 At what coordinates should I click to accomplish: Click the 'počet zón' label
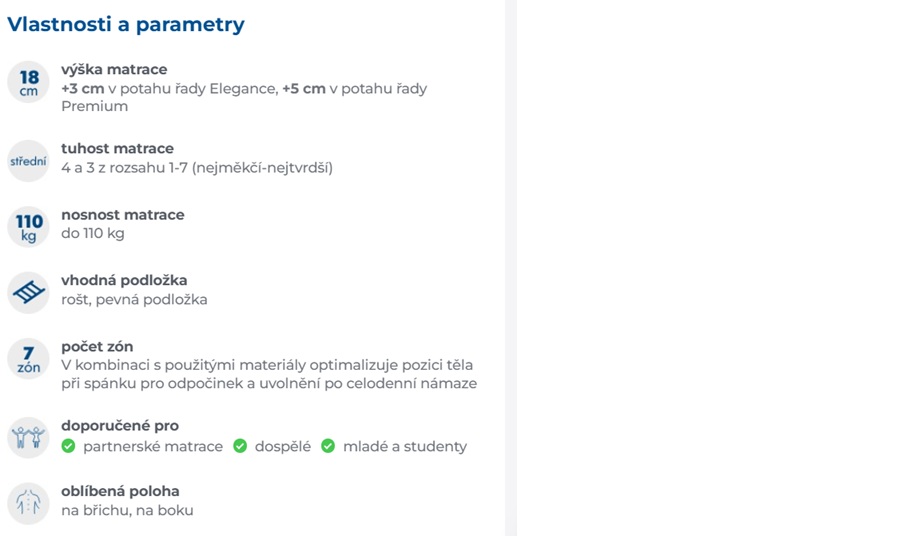(97, 346)
